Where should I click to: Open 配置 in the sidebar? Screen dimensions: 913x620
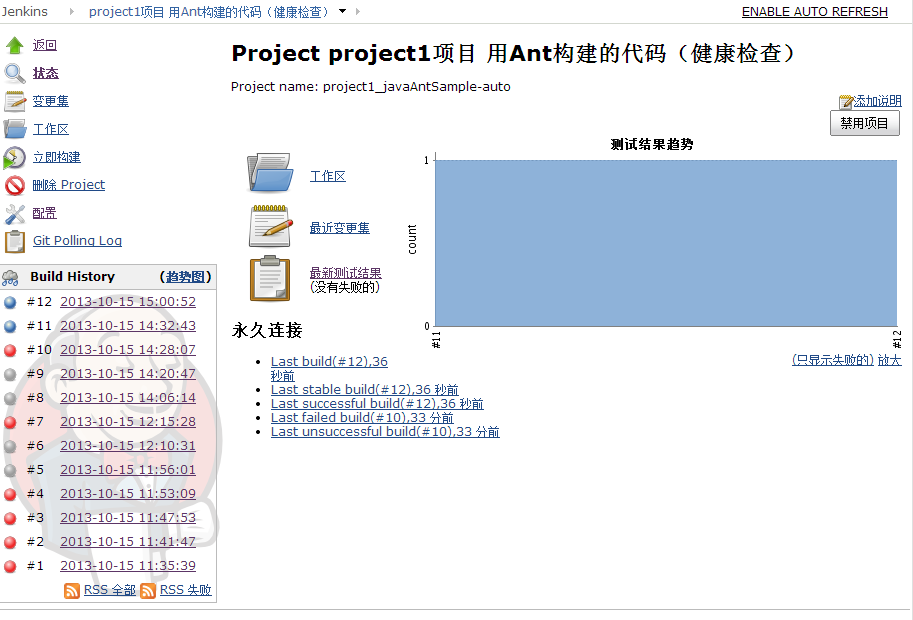coord(45,212)
